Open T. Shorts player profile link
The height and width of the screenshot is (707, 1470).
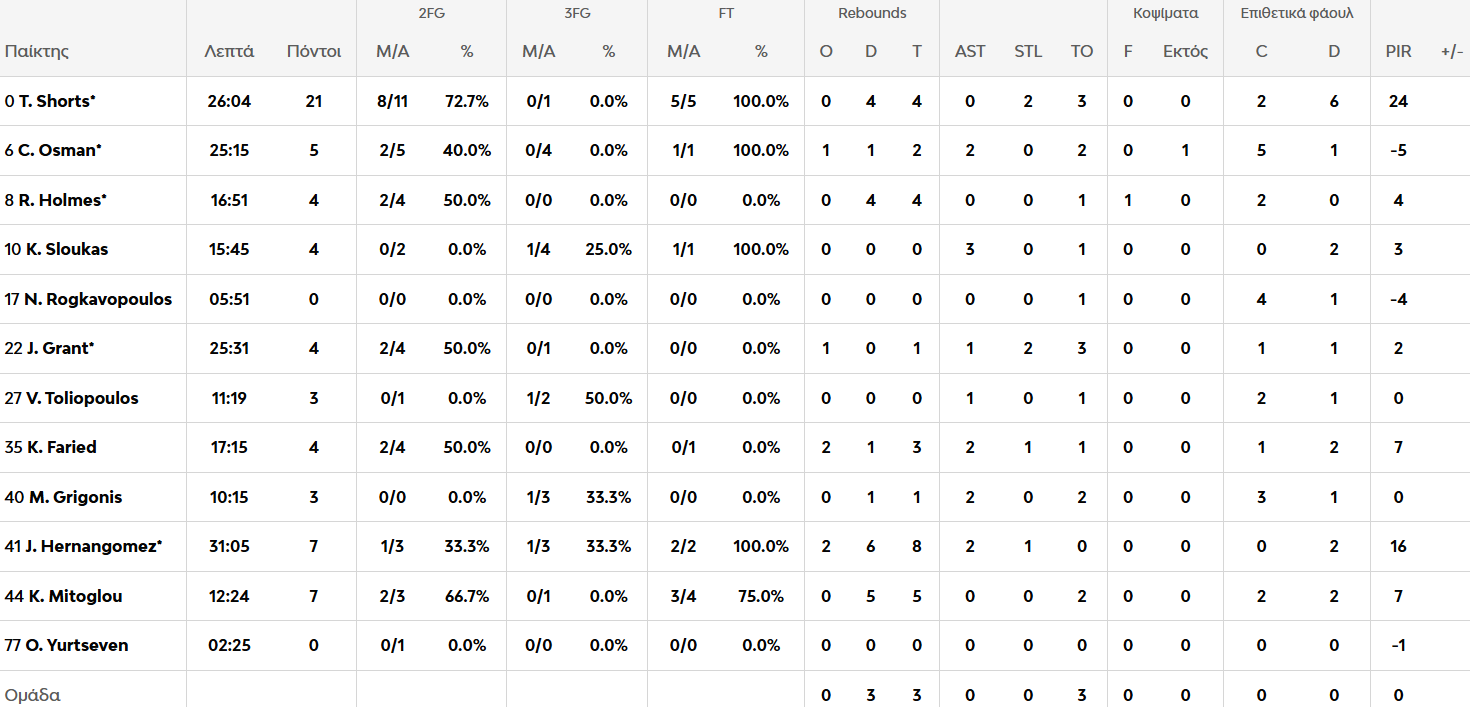tap(56, 101)
